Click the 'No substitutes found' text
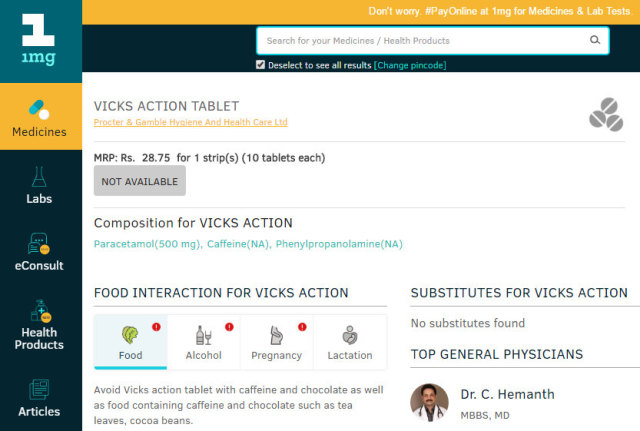 (468, 323)
